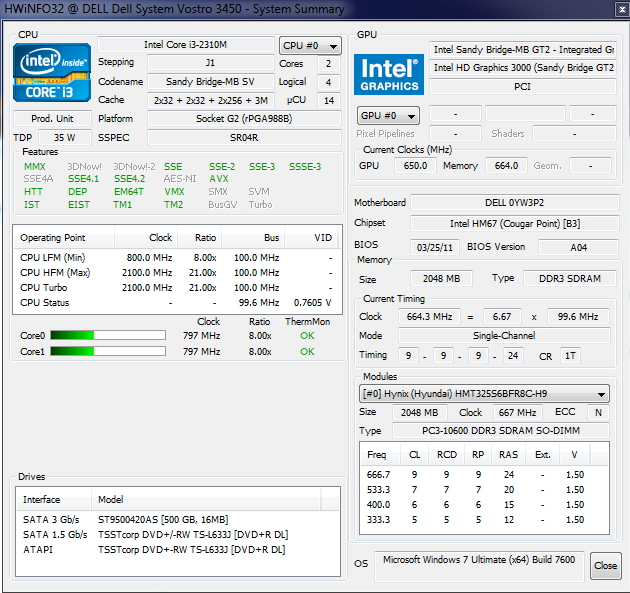Select the CPU Turbo row
Image resolution: width=630 pixels, height=593 pixels.
pyautogui.click(x=177, y=288)
